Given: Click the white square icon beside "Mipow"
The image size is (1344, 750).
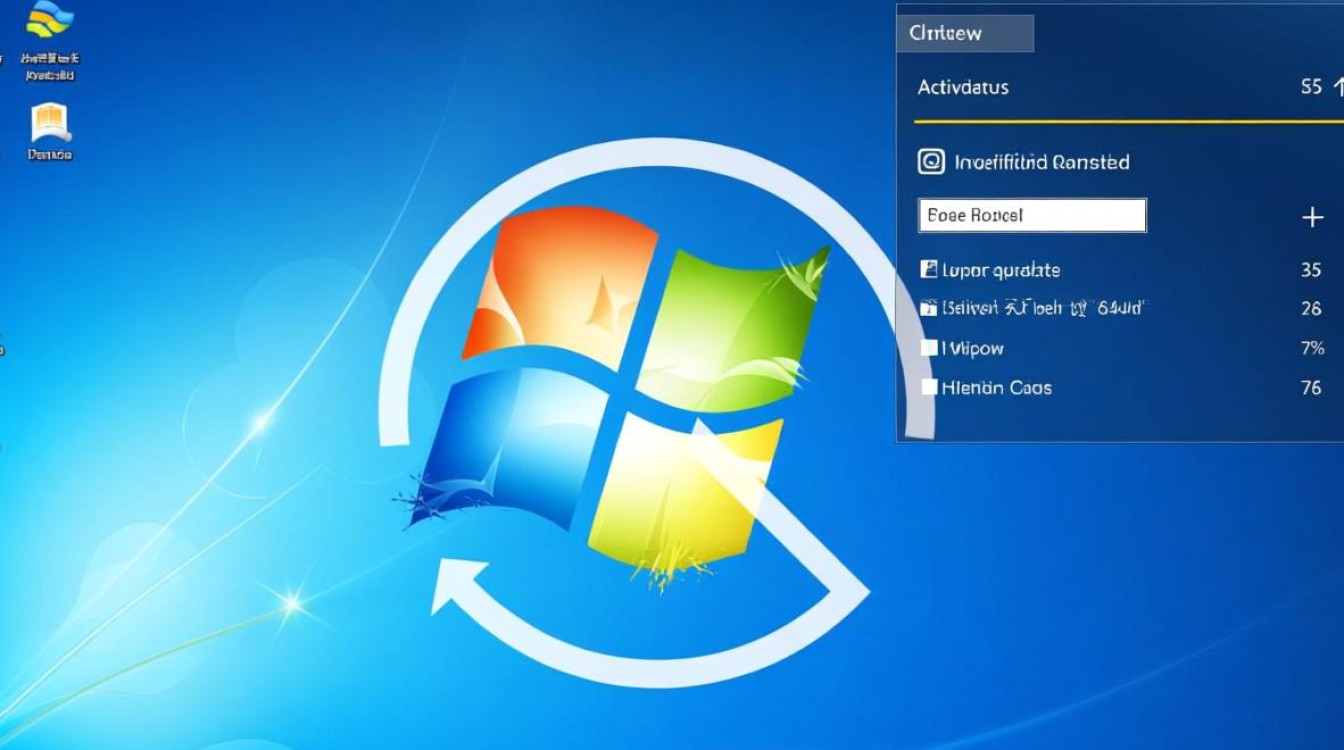Looking at the screenshot, I should pyautogui.click(x=929, y=347).
